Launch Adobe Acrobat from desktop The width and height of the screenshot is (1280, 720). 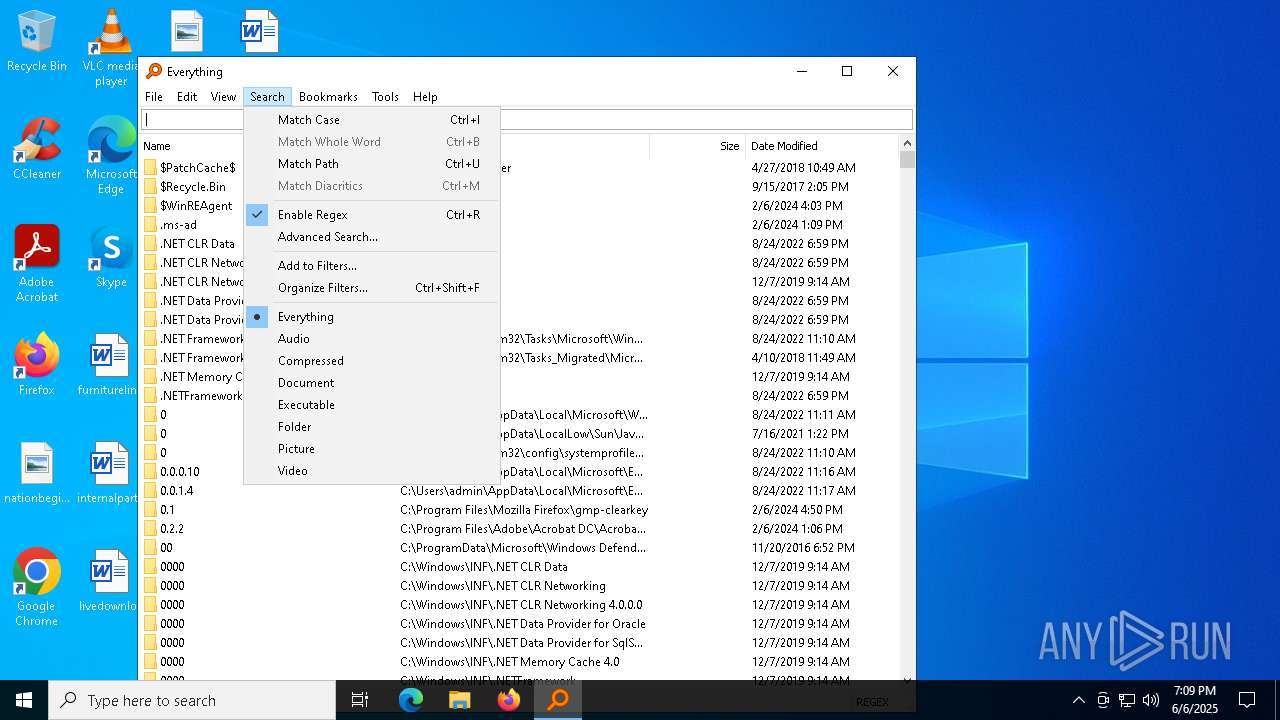[x=37, y=264]
